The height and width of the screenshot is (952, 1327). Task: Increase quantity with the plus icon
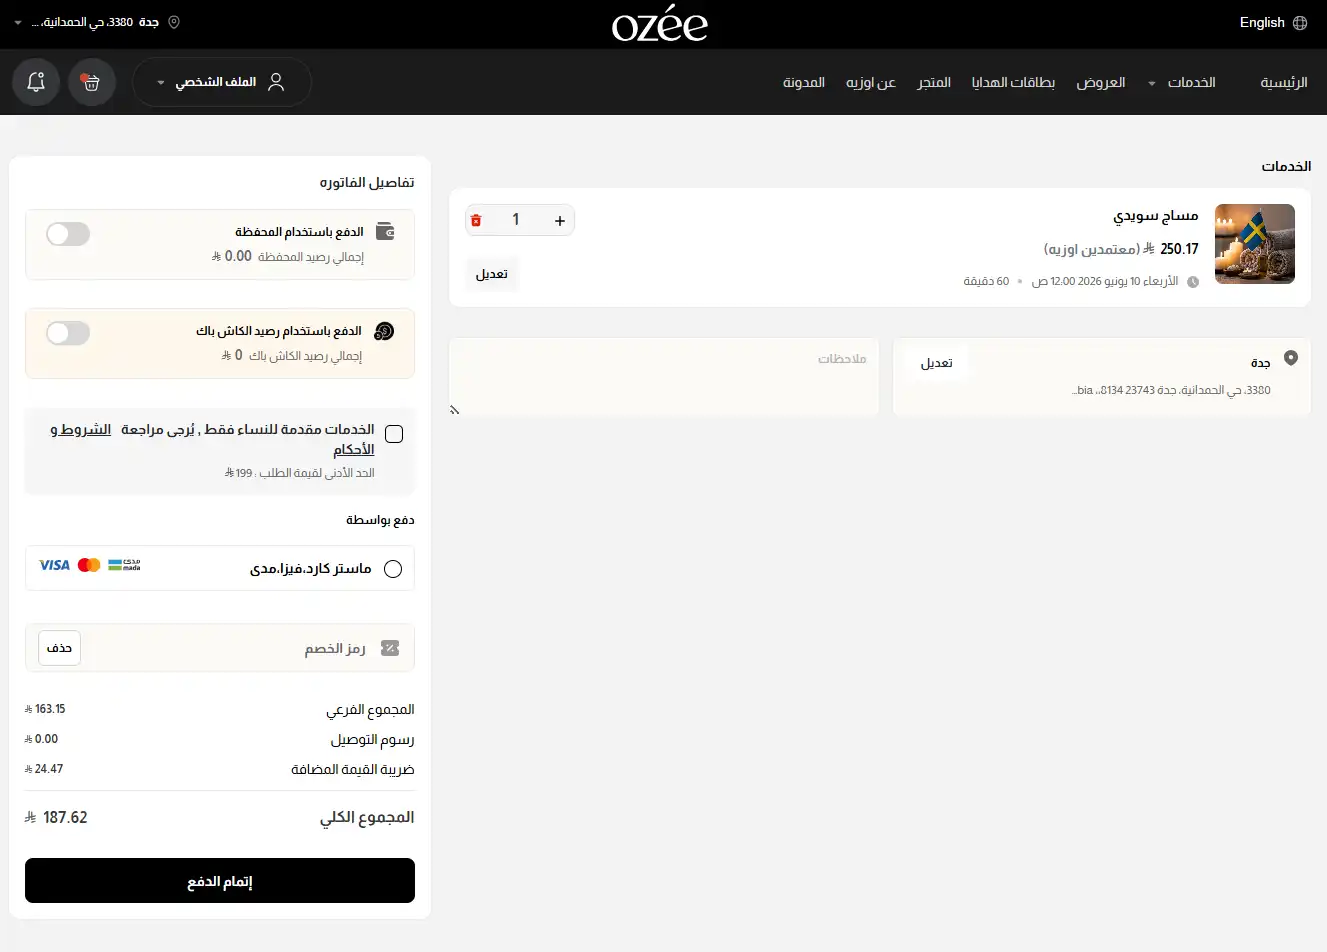pyautogui.click(x=560, y=220)
